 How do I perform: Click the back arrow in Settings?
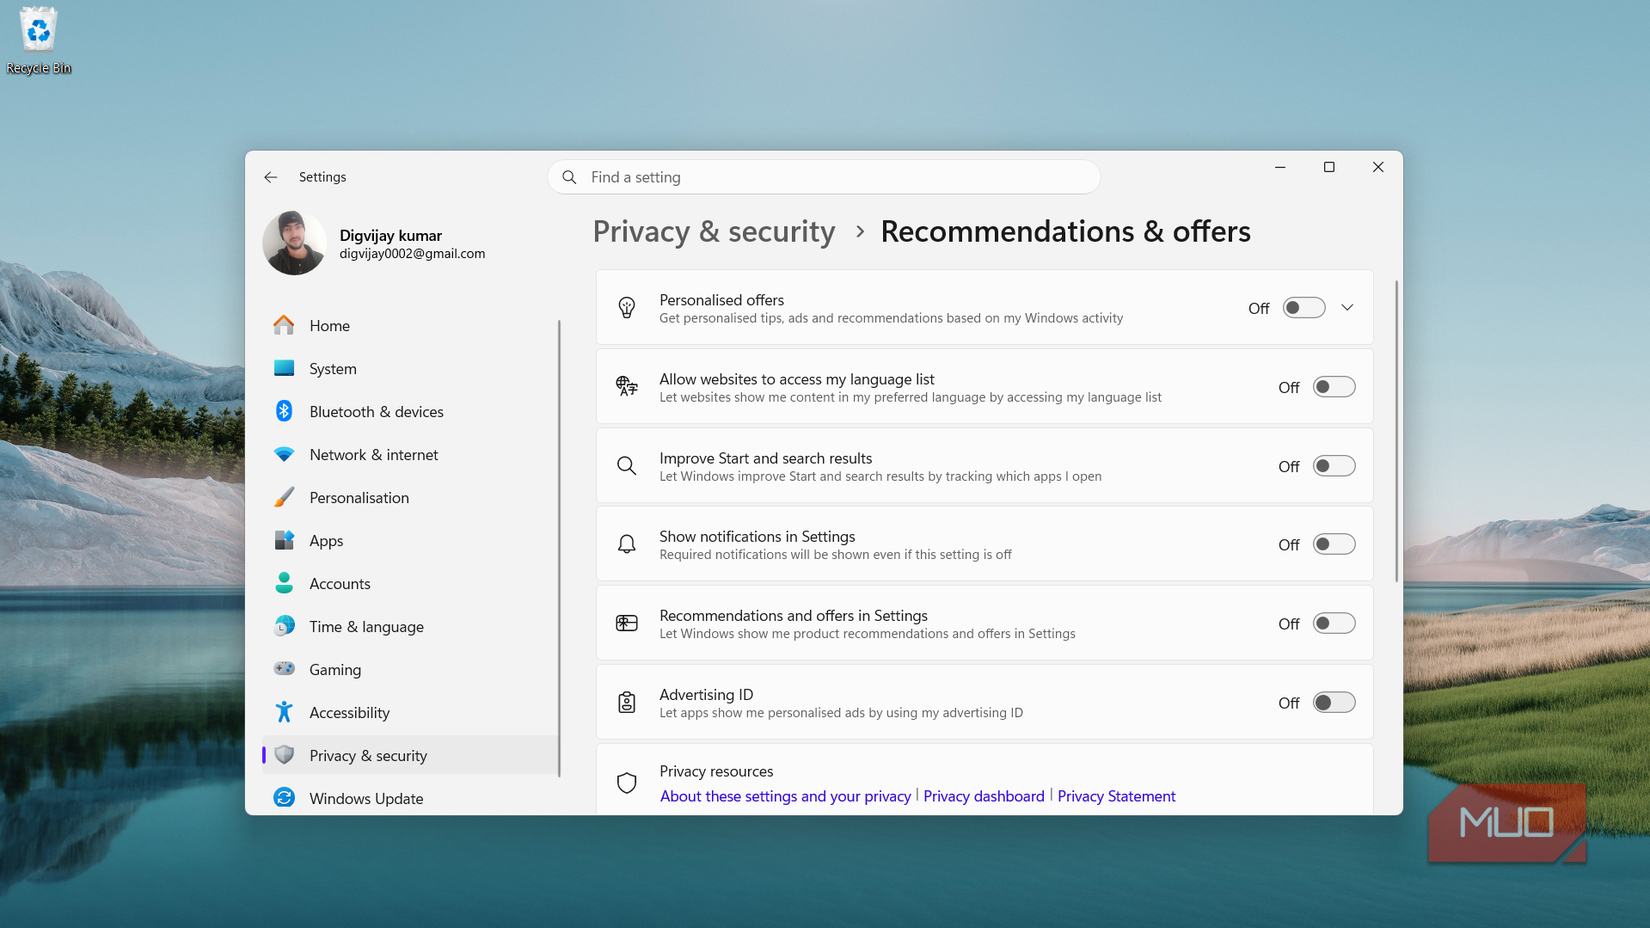(271, 177)
